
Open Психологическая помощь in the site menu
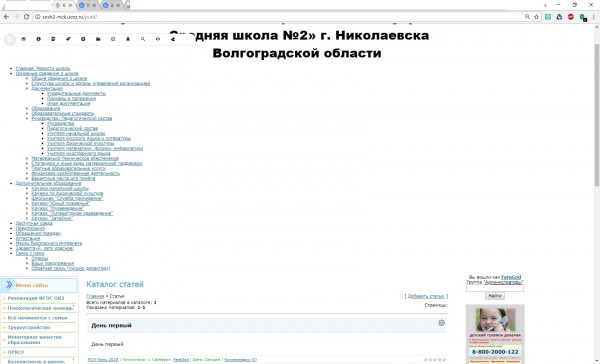[40, 308]
